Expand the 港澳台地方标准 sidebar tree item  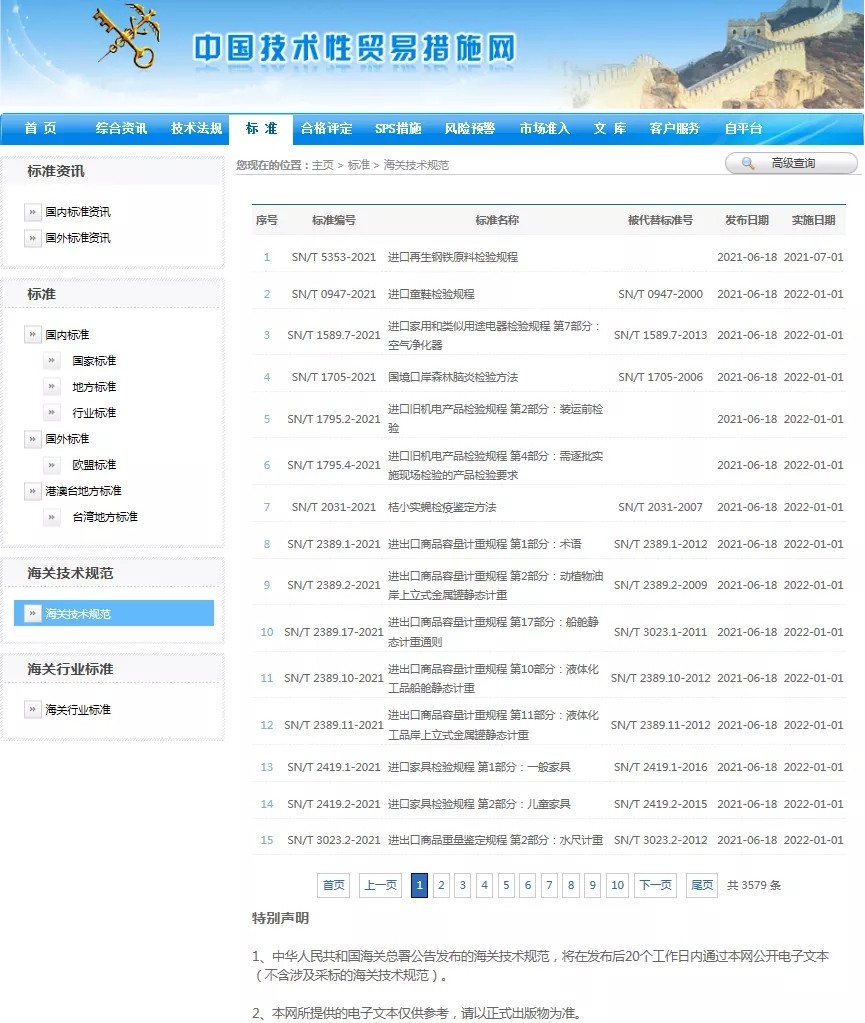tap(85, 491)
